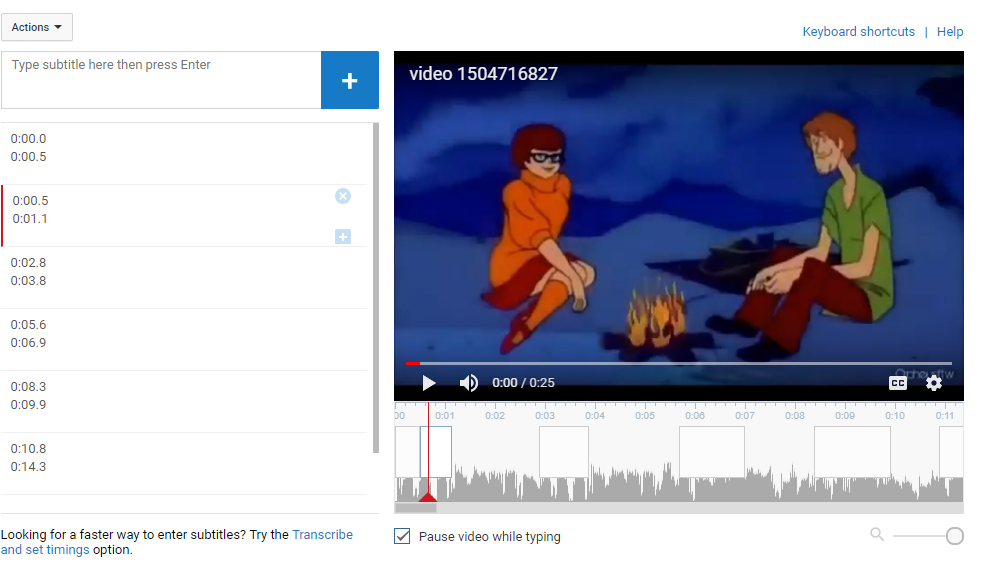The image size is (984, 576).
Task: Open the Help link
Action: point(950,31)
